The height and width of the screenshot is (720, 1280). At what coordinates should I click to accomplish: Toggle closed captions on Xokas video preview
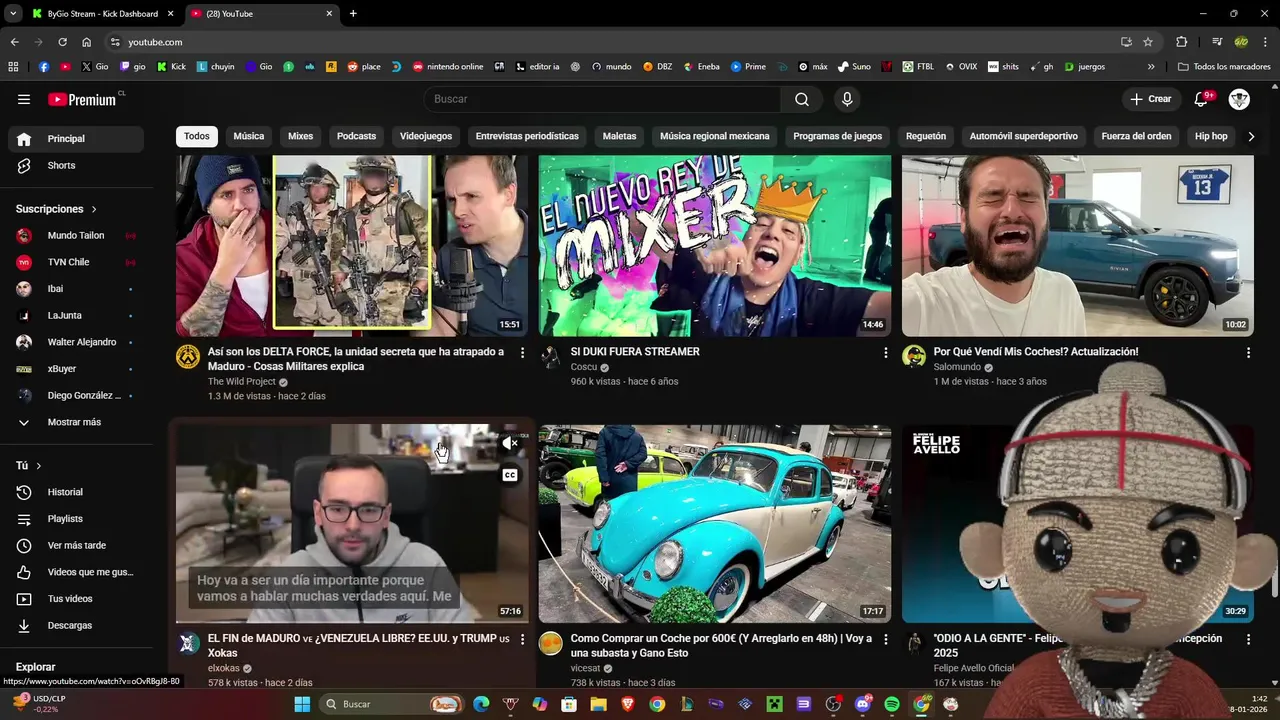click(510, 475)
